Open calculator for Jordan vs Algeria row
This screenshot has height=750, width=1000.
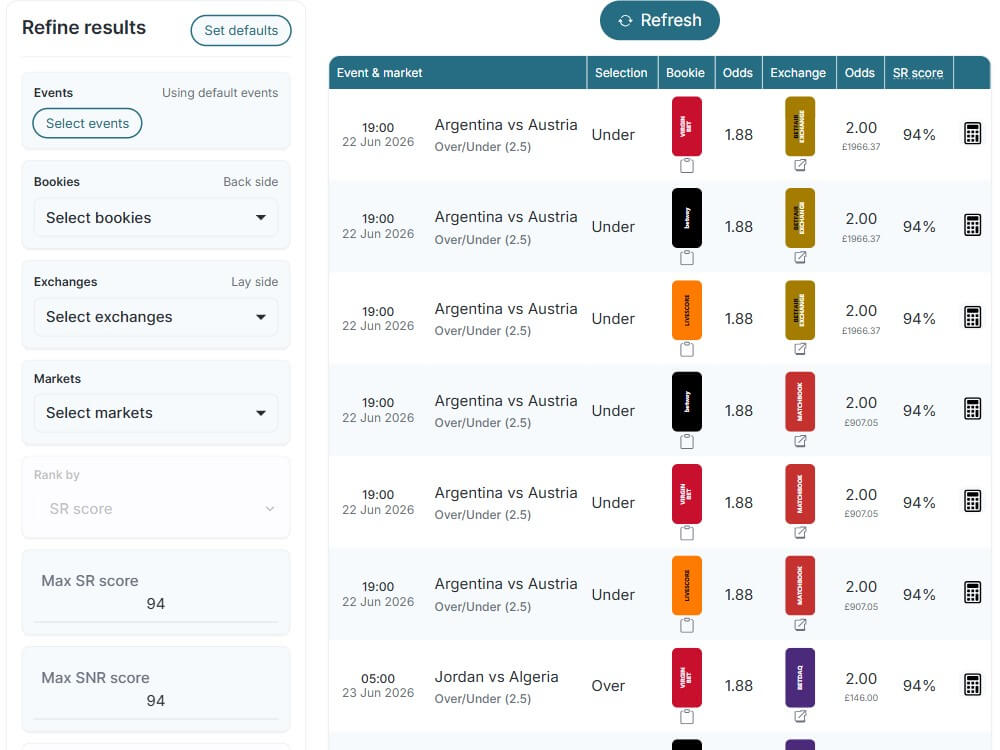[972, 684]
